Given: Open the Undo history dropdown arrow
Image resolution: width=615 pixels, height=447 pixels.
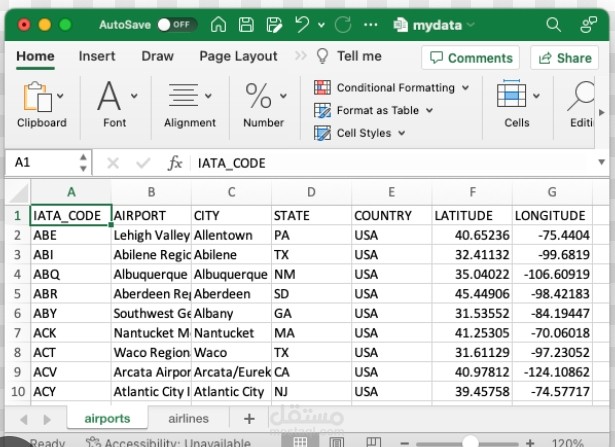Looking at the screenshot, I should [x=321, y=25].
